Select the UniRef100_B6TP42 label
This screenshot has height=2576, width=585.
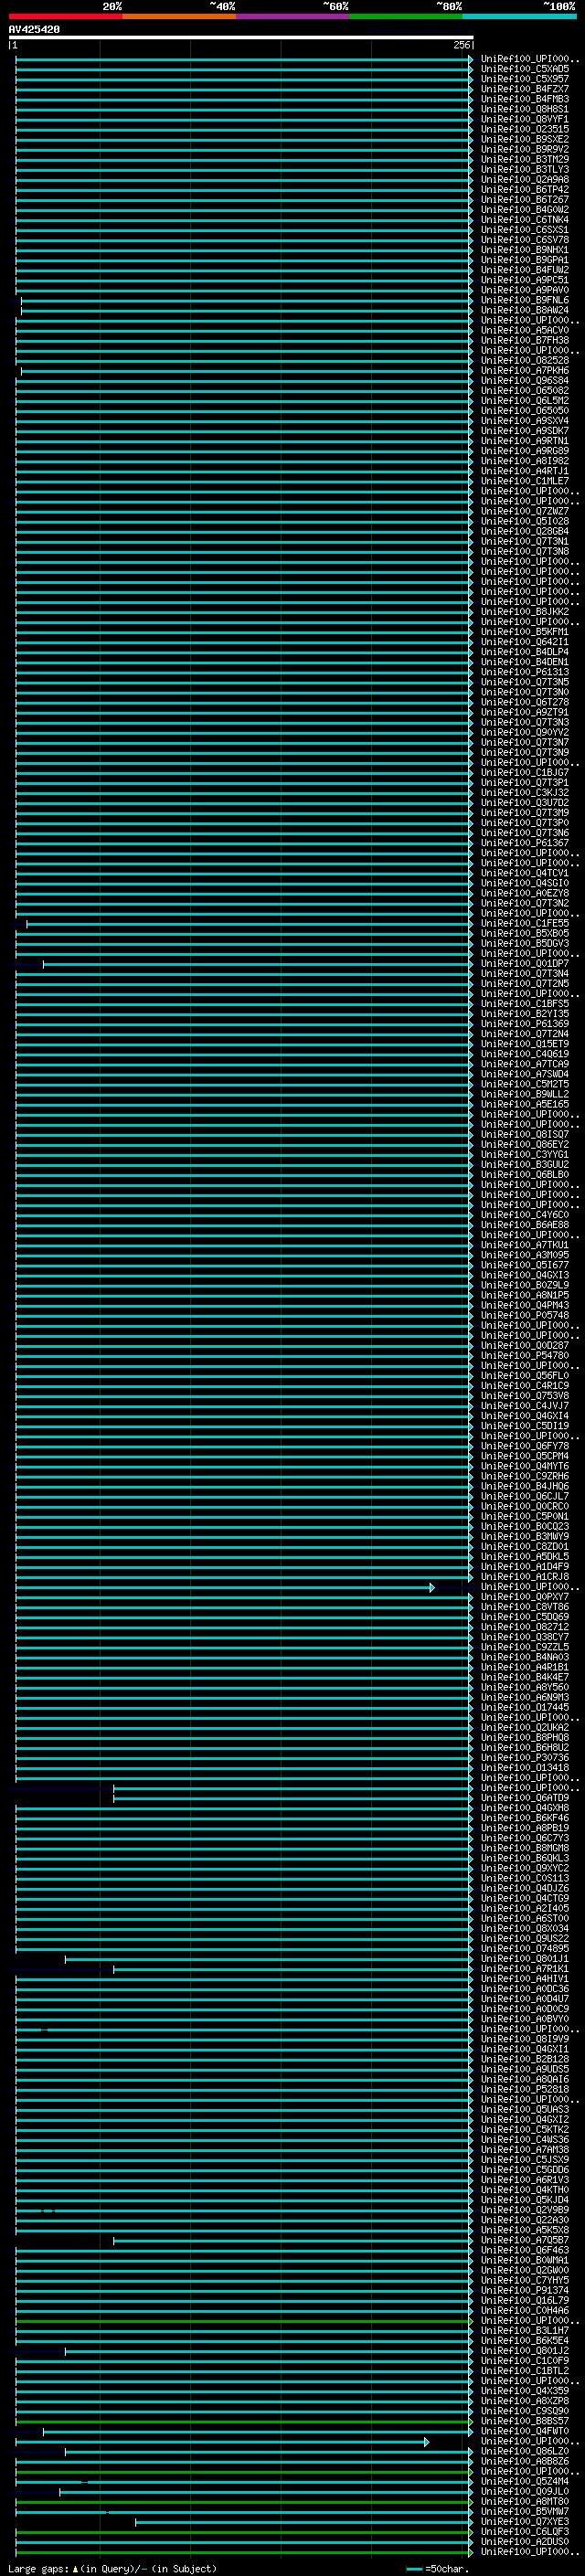(525, 190)
